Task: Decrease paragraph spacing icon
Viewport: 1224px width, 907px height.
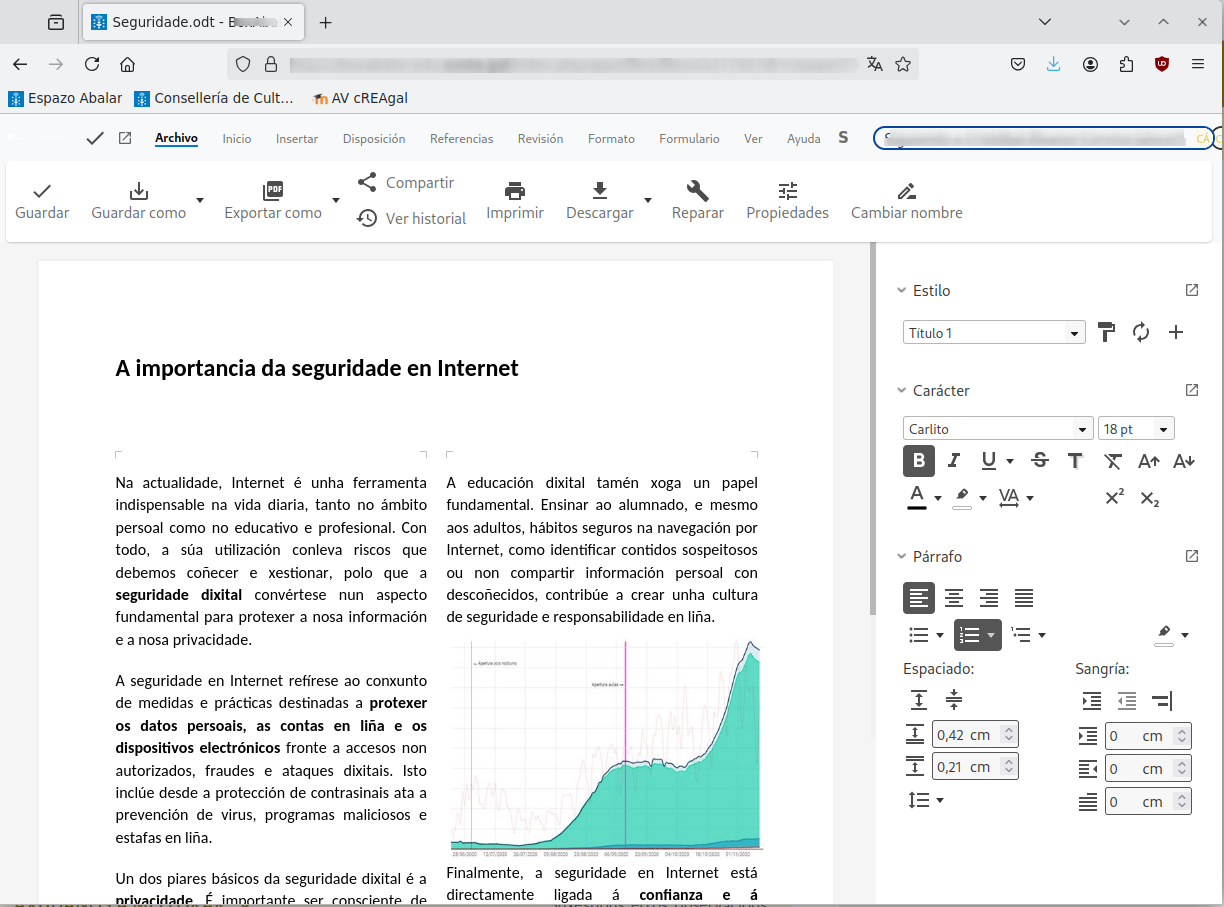Action: click(x=954, y=700)
